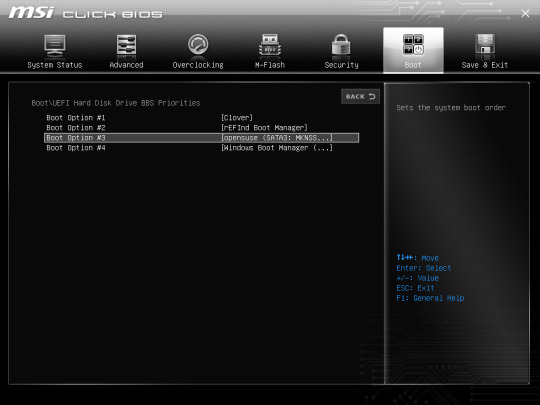
Task: Open the System Status monitor icon
Action: 55,46
